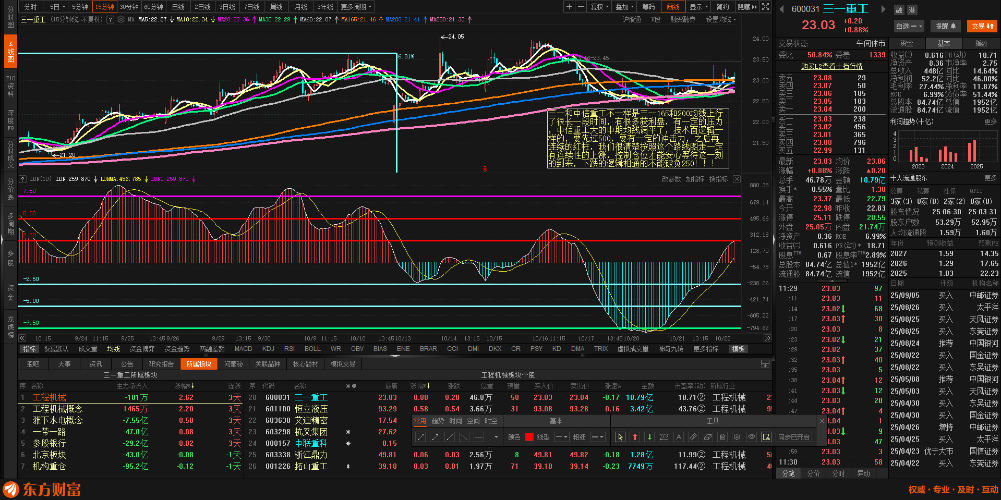Switch to daily K-line period

tap(177, 6)
